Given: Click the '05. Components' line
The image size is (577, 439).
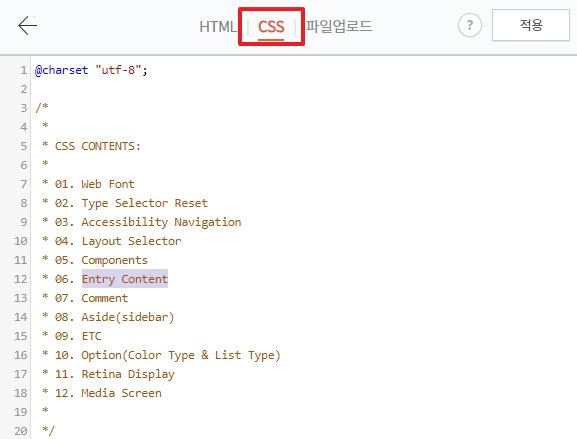Looking at the screenshot, I should tap(101, 260).
